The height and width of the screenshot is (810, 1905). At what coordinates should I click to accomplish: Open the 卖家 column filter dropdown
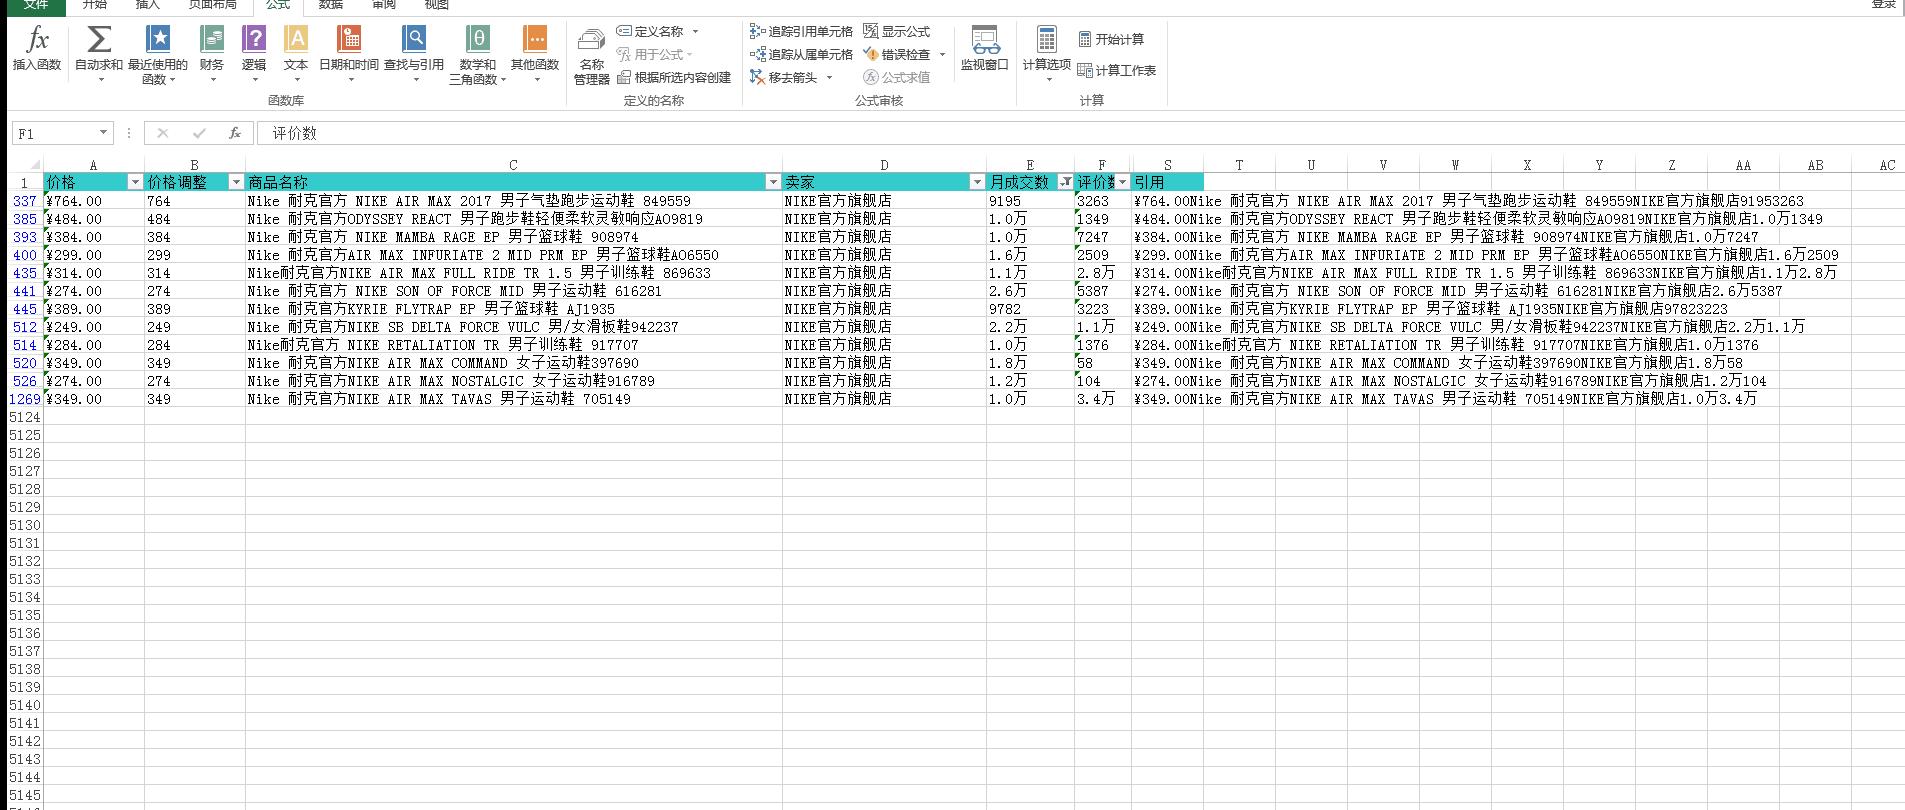click(977, 182)
